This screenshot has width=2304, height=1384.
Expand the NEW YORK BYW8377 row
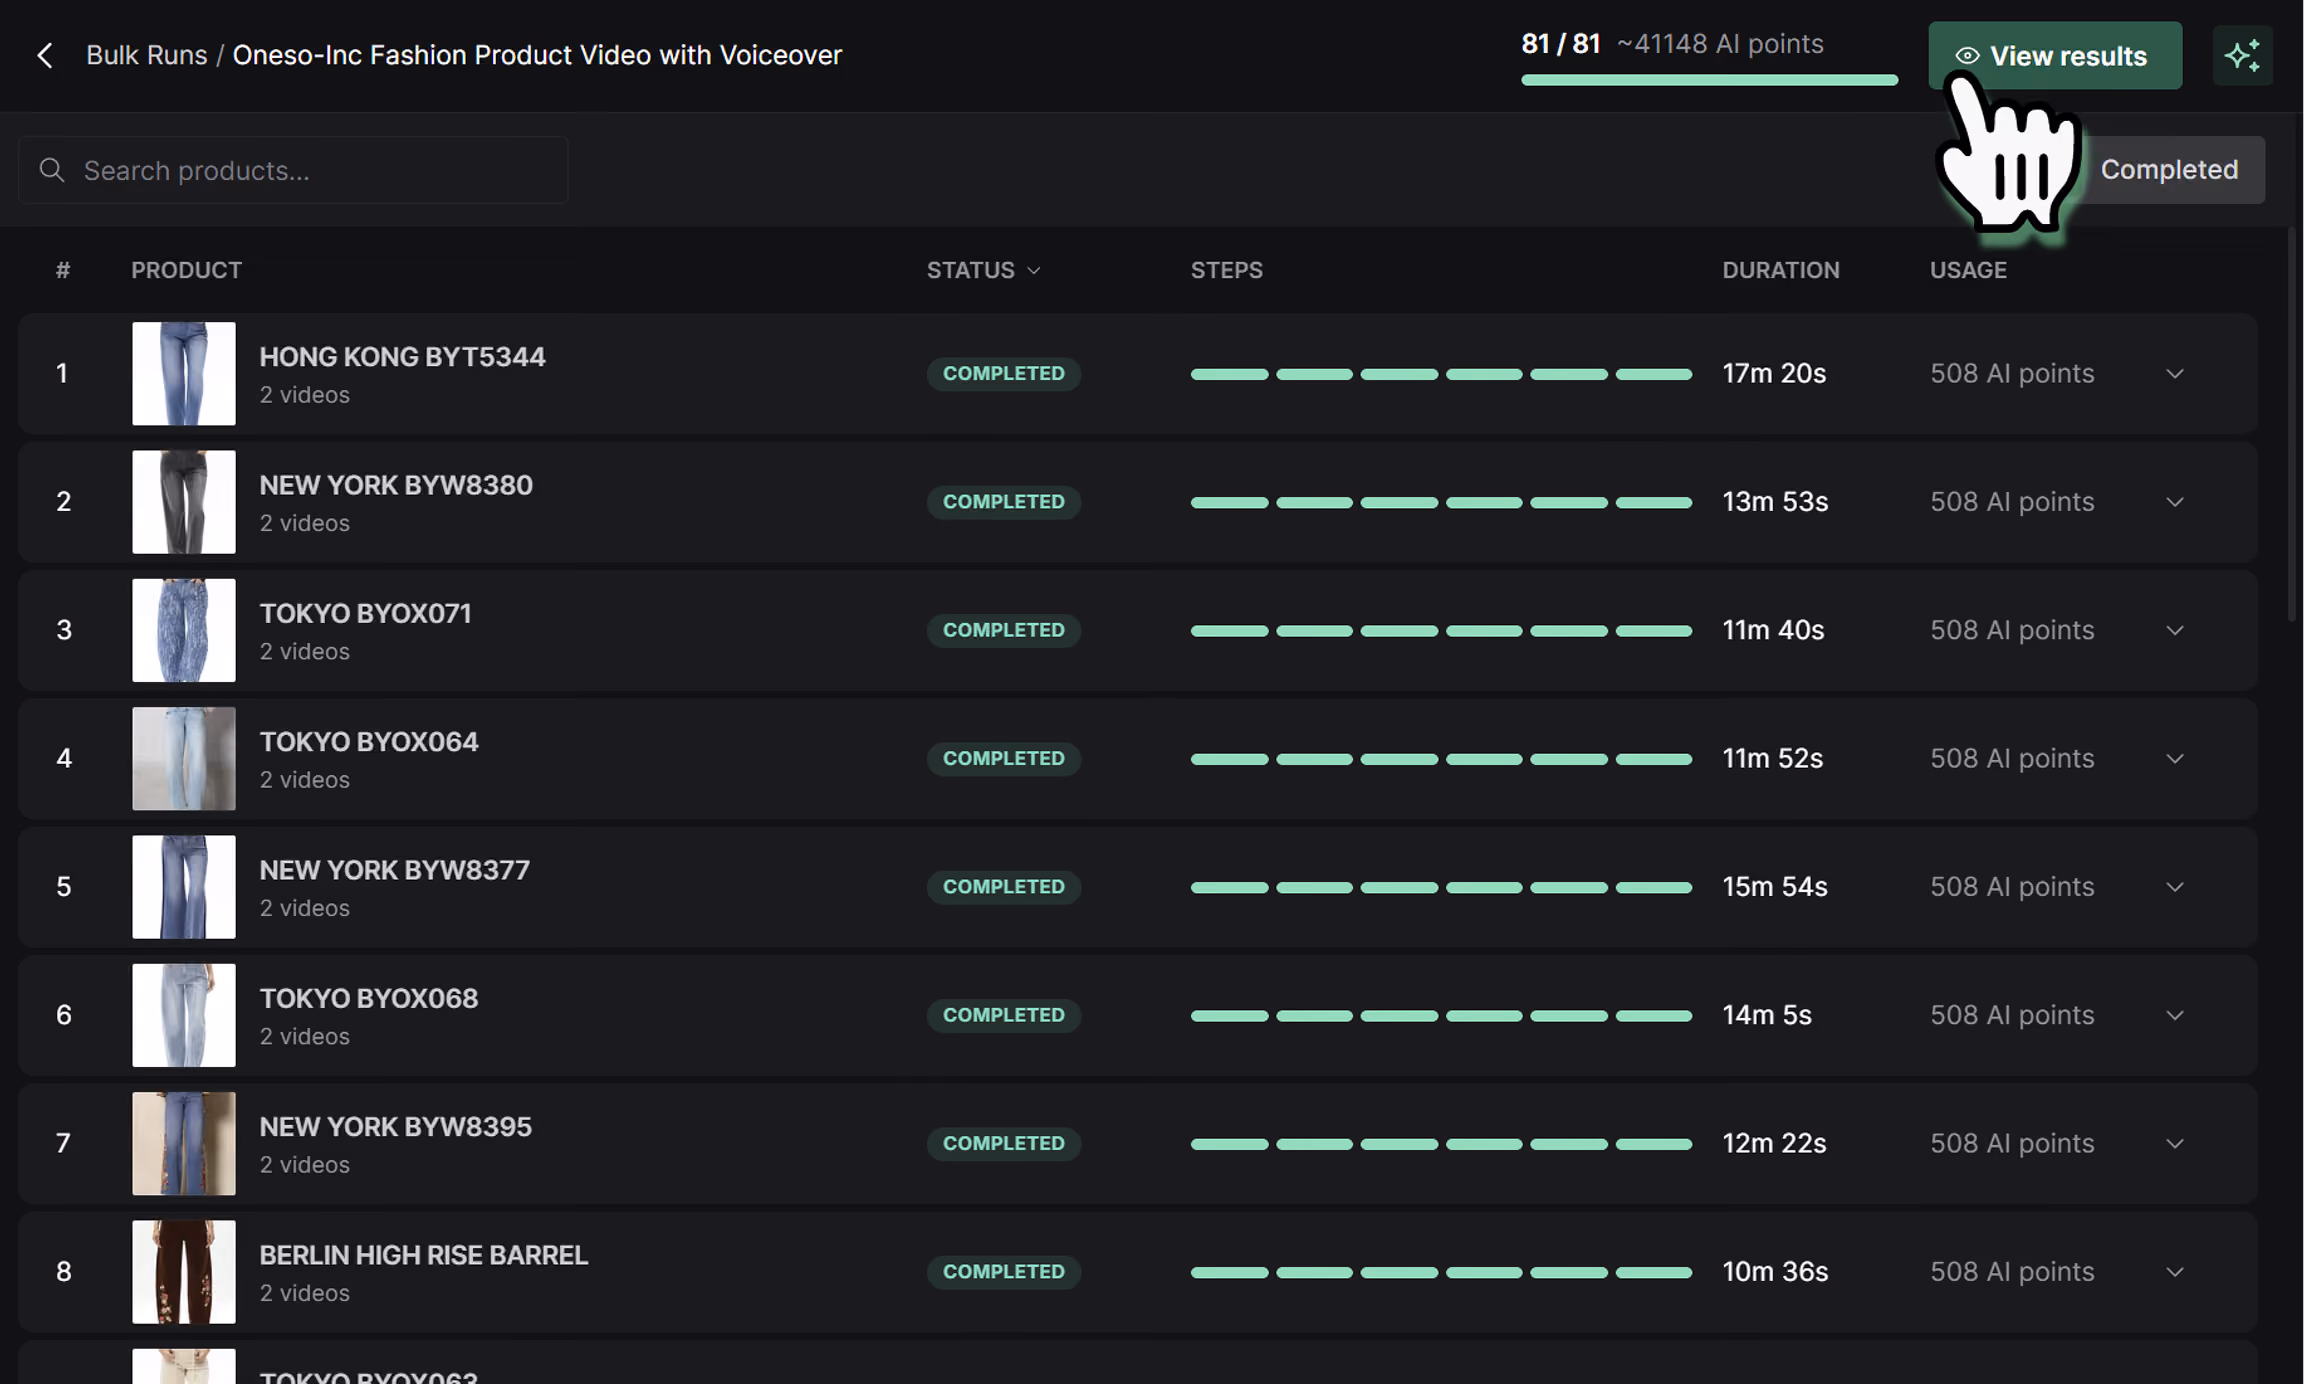coord(2175,887)
